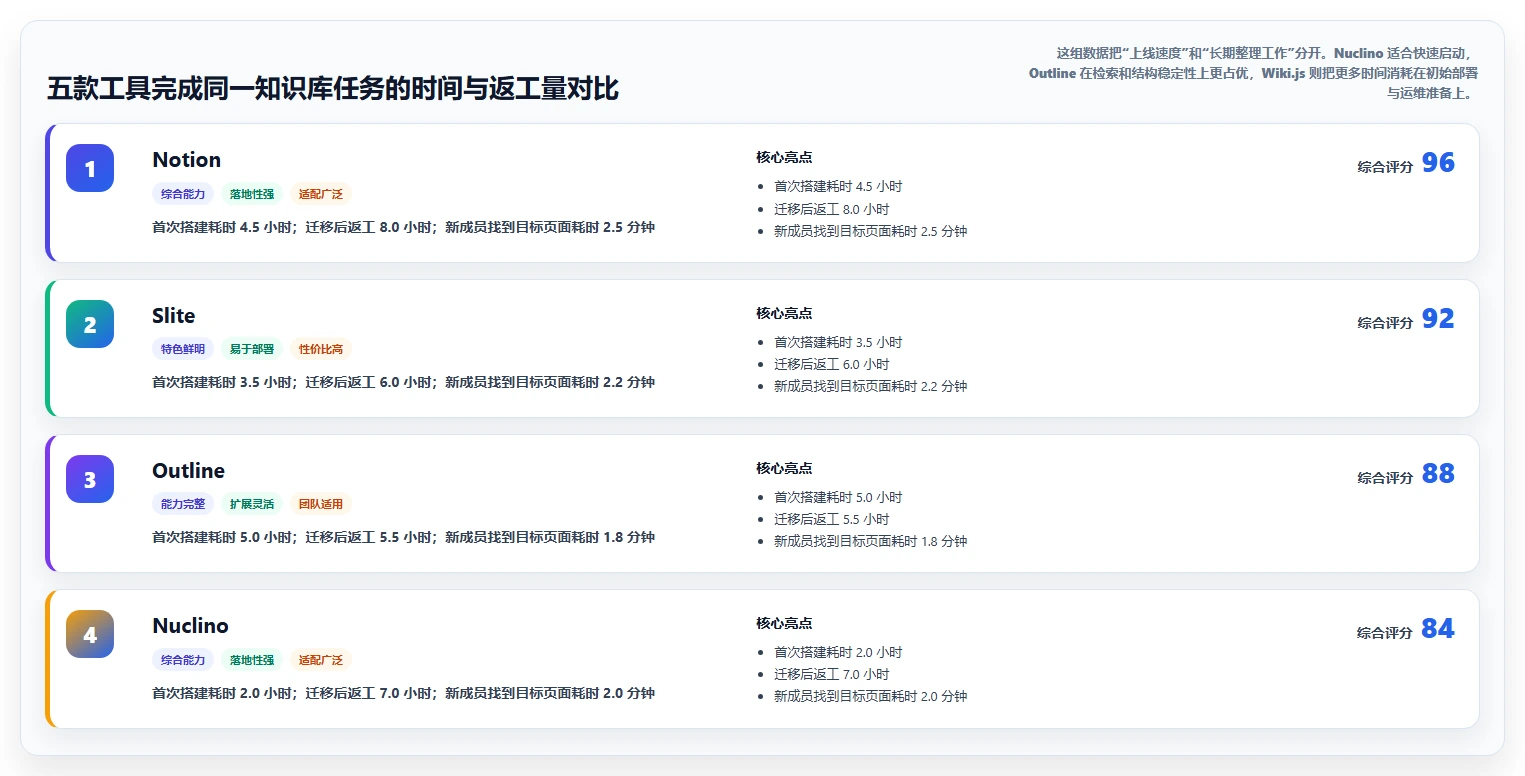This screenshot has width=1525, height=776.
Task: Click the page heading 五款工具完成同一知识库任务的时间与返工量对比
Action: pos(333,89)
